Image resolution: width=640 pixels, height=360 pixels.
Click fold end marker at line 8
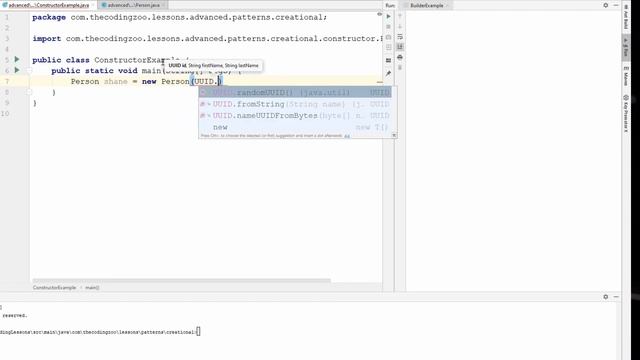coord(29,92)
